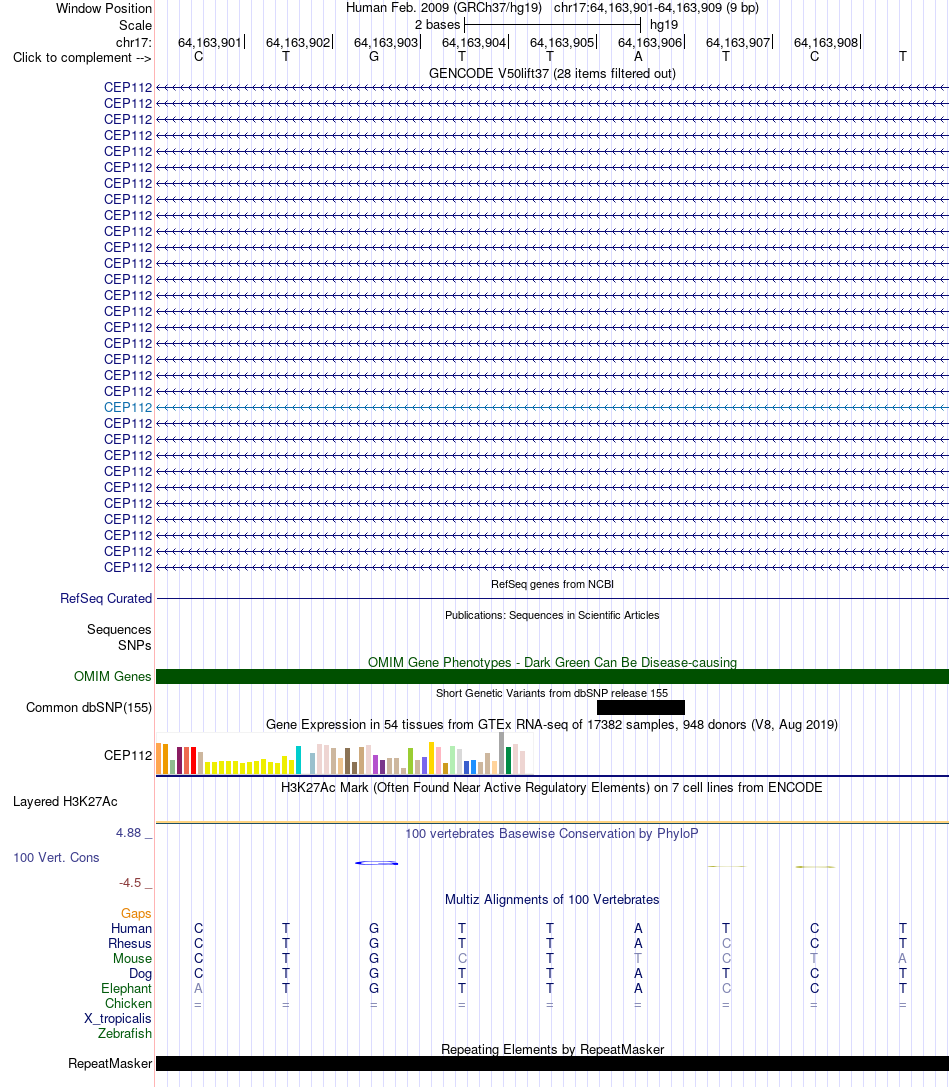Image resolution: width=950 pixels, height=1087 pixels.
Task: Click the -4.5 PhyloP lower scale value
Action: pyautogui.click(x=130, y=883)
